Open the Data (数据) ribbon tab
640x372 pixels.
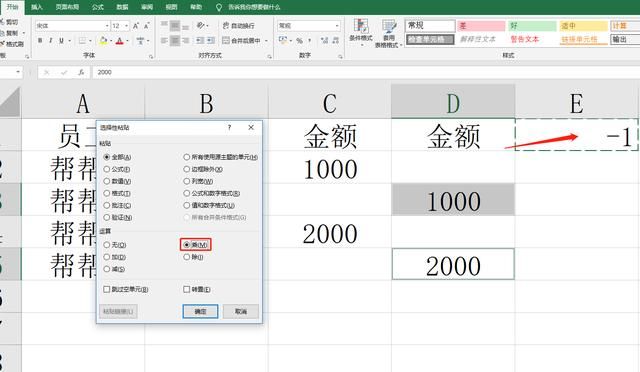[122, 7]
